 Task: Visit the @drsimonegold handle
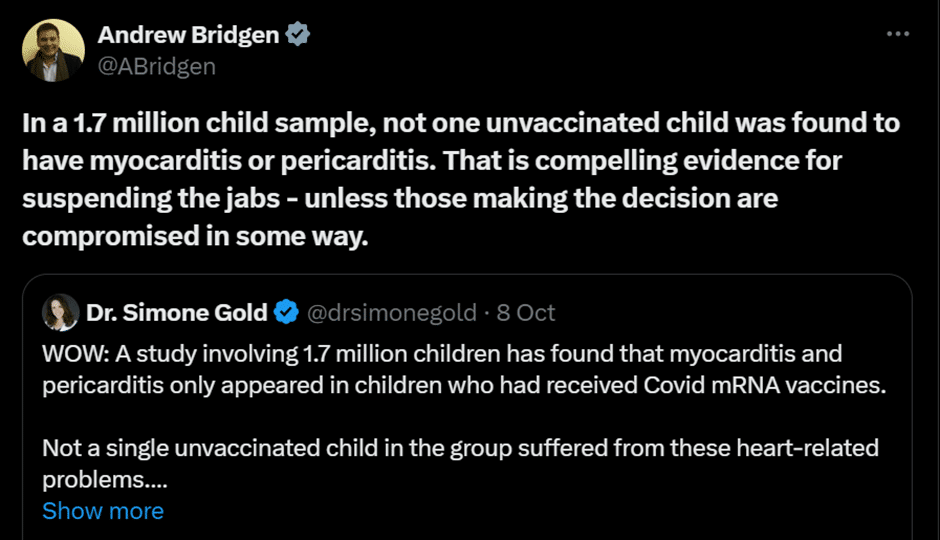coord(391,313)
